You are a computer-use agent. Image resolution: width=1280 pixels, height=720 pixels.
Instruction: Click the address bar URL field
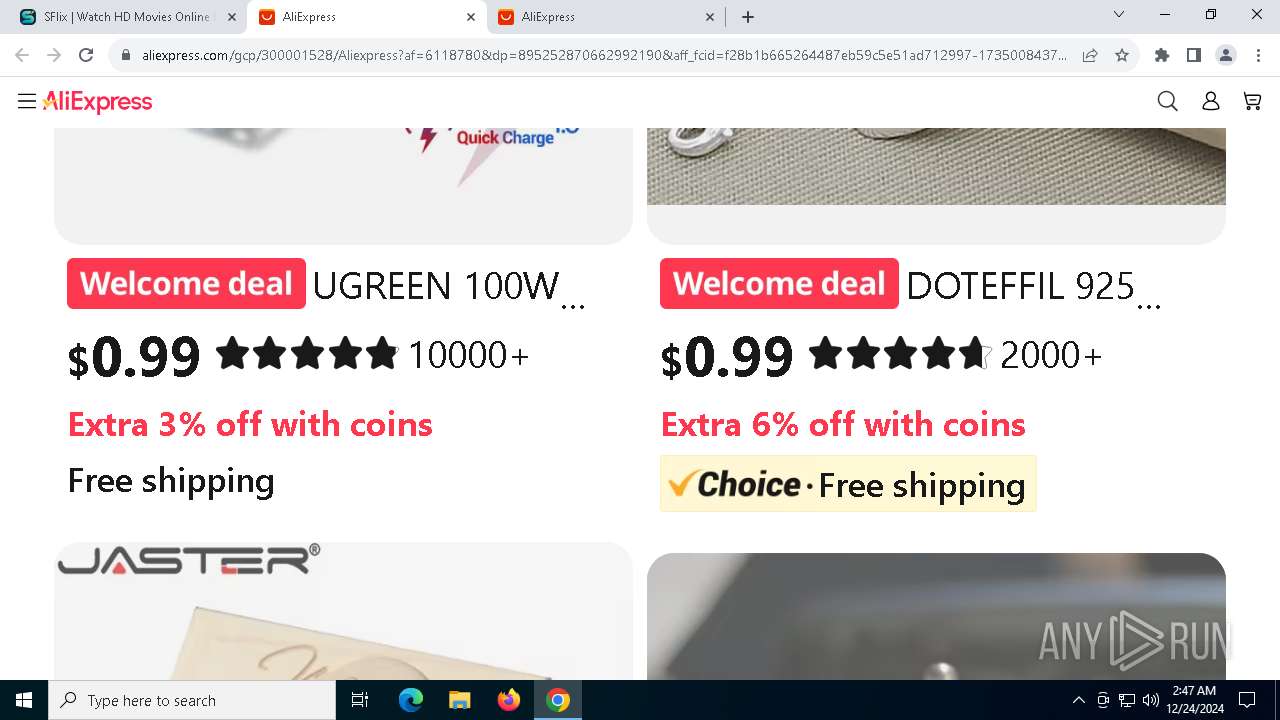(x=604, y=55)
